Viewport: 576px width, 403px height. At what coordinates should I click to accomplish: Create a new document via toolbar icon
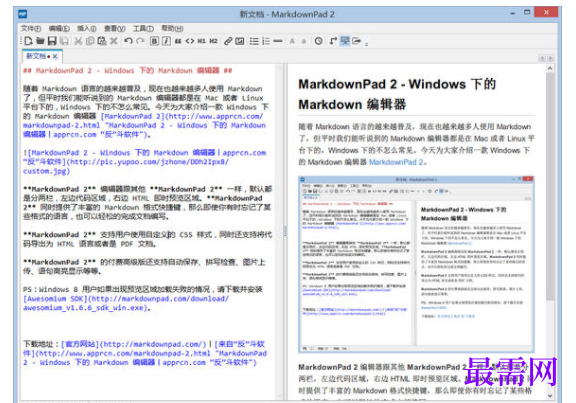pyautogui.click(x=29, y=41)
